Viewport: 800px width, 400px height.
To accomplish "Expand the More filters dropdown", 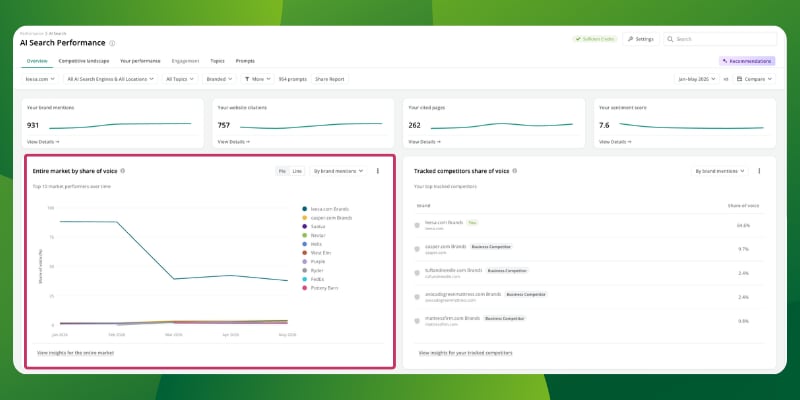I will (x=258, y=79).
